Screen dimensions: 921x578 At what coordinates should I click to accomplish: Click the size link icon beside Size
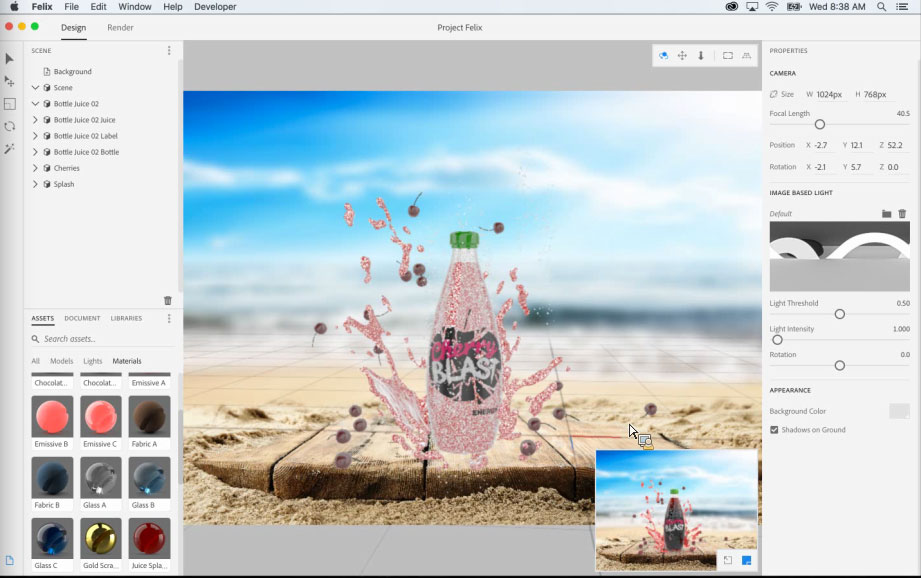[x=774, y=94]
